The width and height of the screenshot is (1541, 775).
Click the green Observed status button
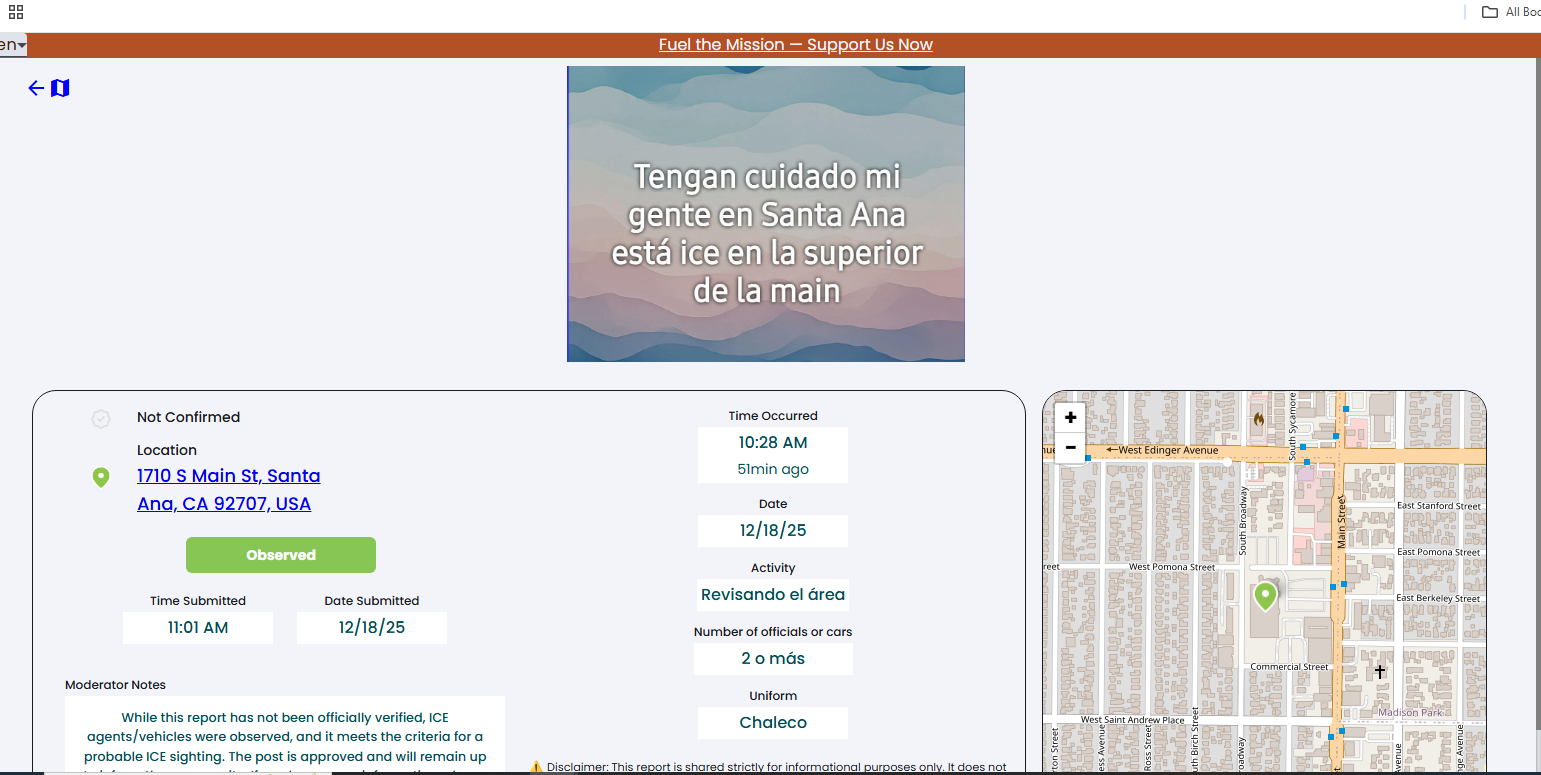(x=281, y=555)
